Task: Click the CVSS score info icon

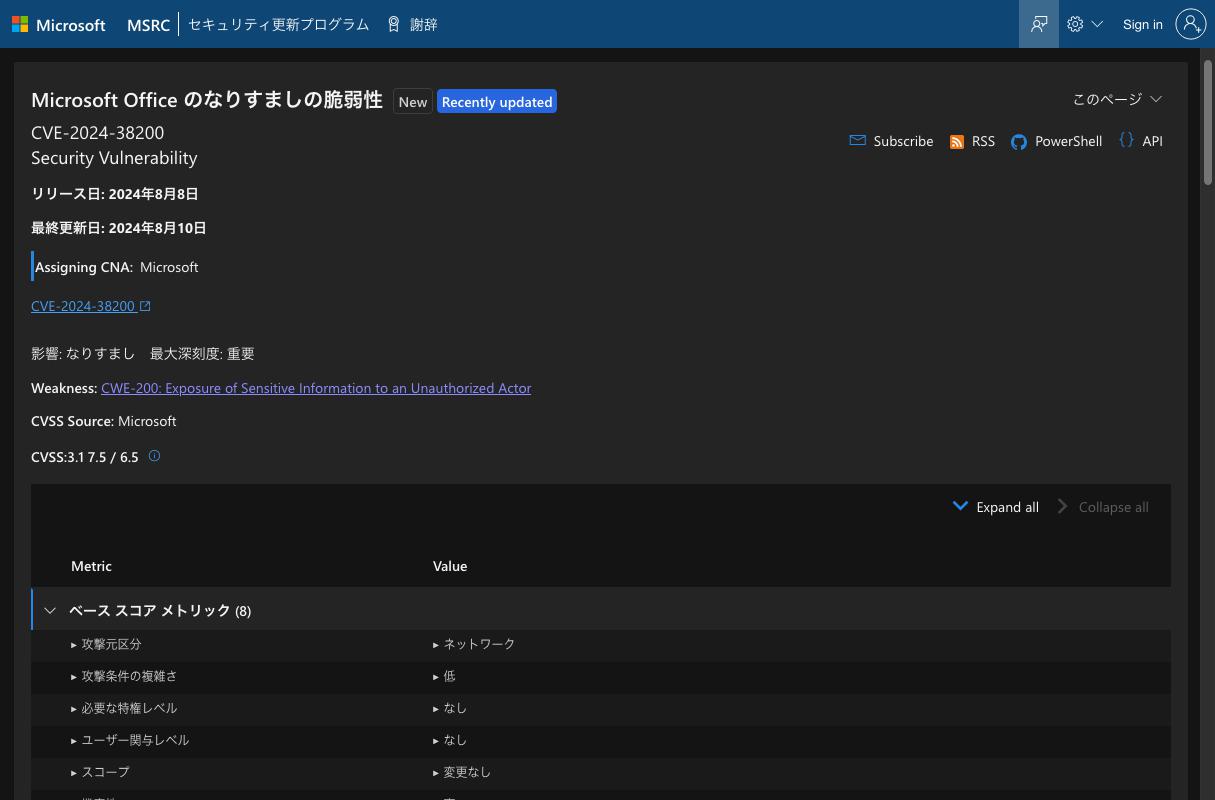Action: (154, 456)
